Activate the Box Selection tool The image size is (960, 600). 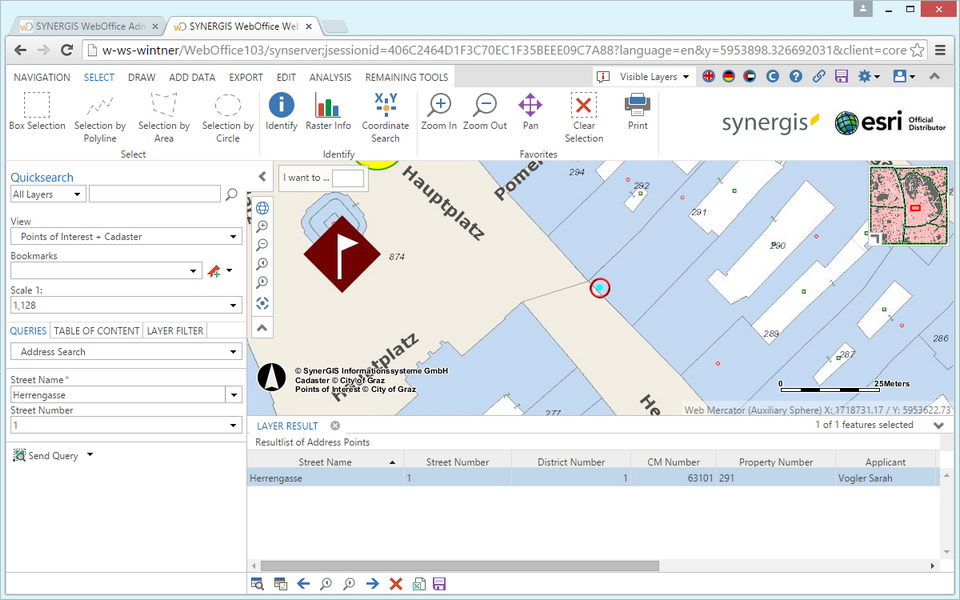(37, 105)
